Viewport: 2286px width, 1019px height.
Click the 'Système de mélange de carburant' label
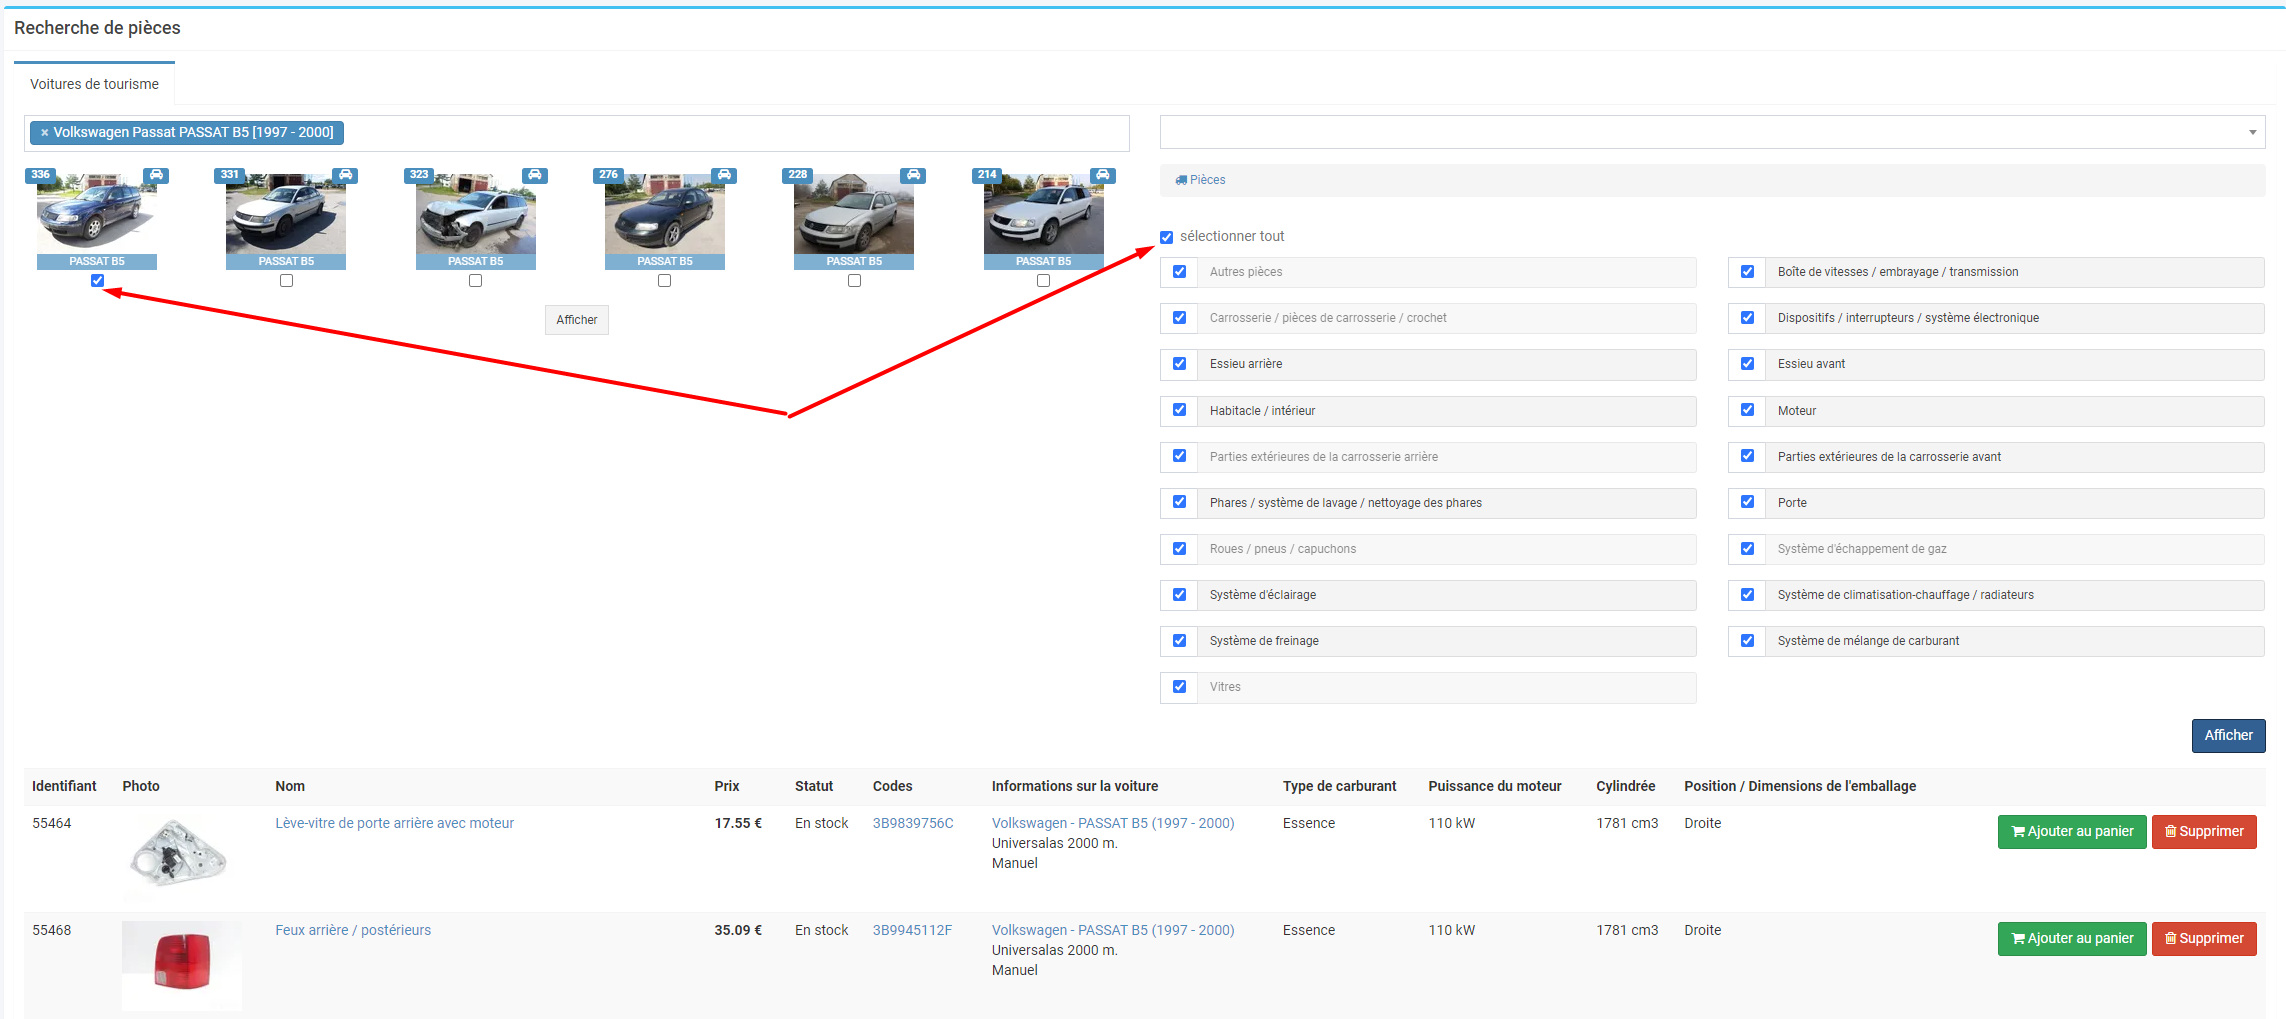point(1868,642)
